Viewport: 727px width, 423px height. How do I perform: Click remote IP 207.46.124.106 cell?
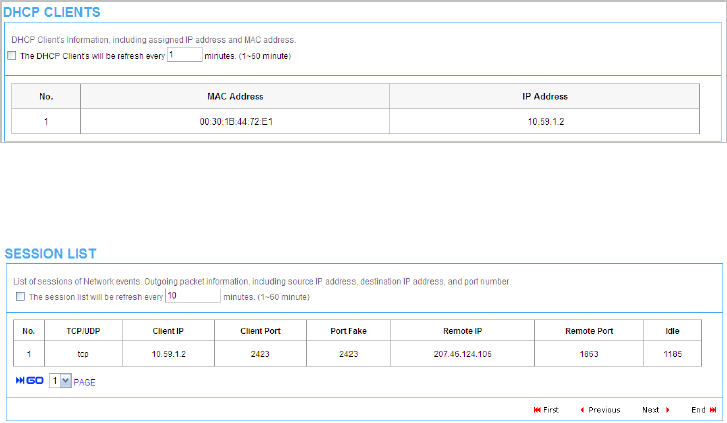click(462, 354)
